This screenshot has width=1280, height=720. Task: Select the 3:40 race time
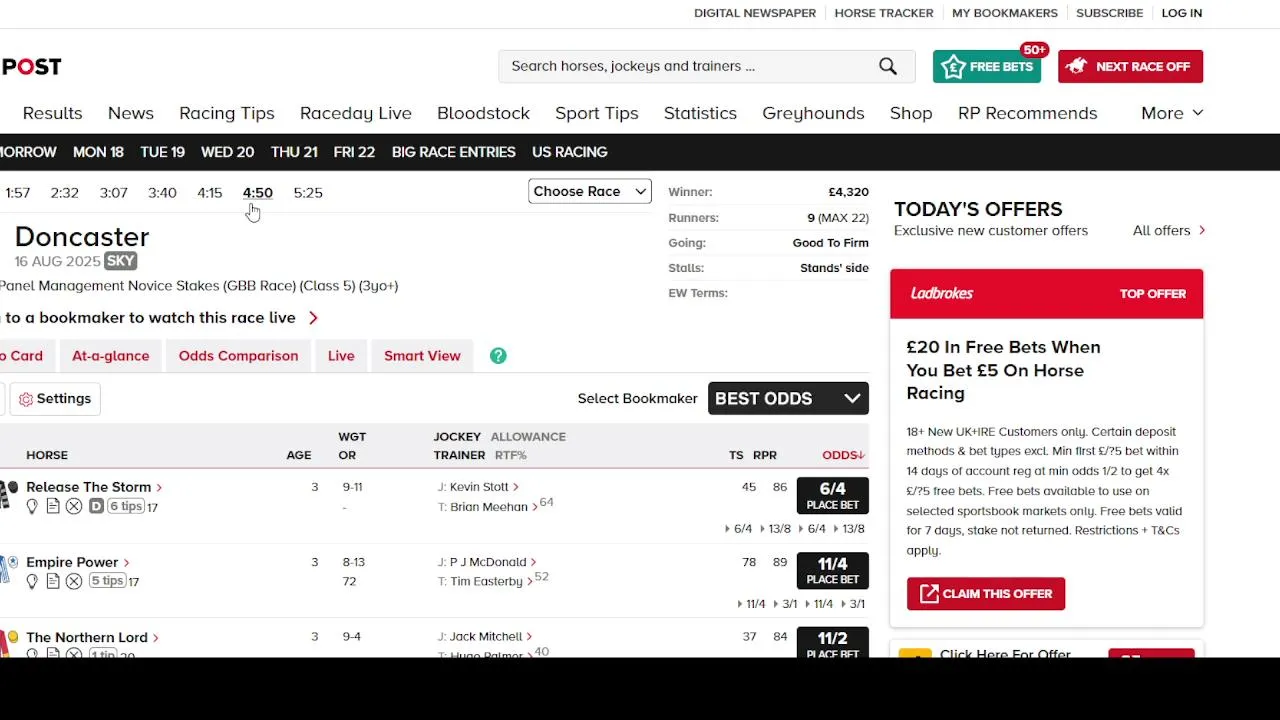(162, 193)
